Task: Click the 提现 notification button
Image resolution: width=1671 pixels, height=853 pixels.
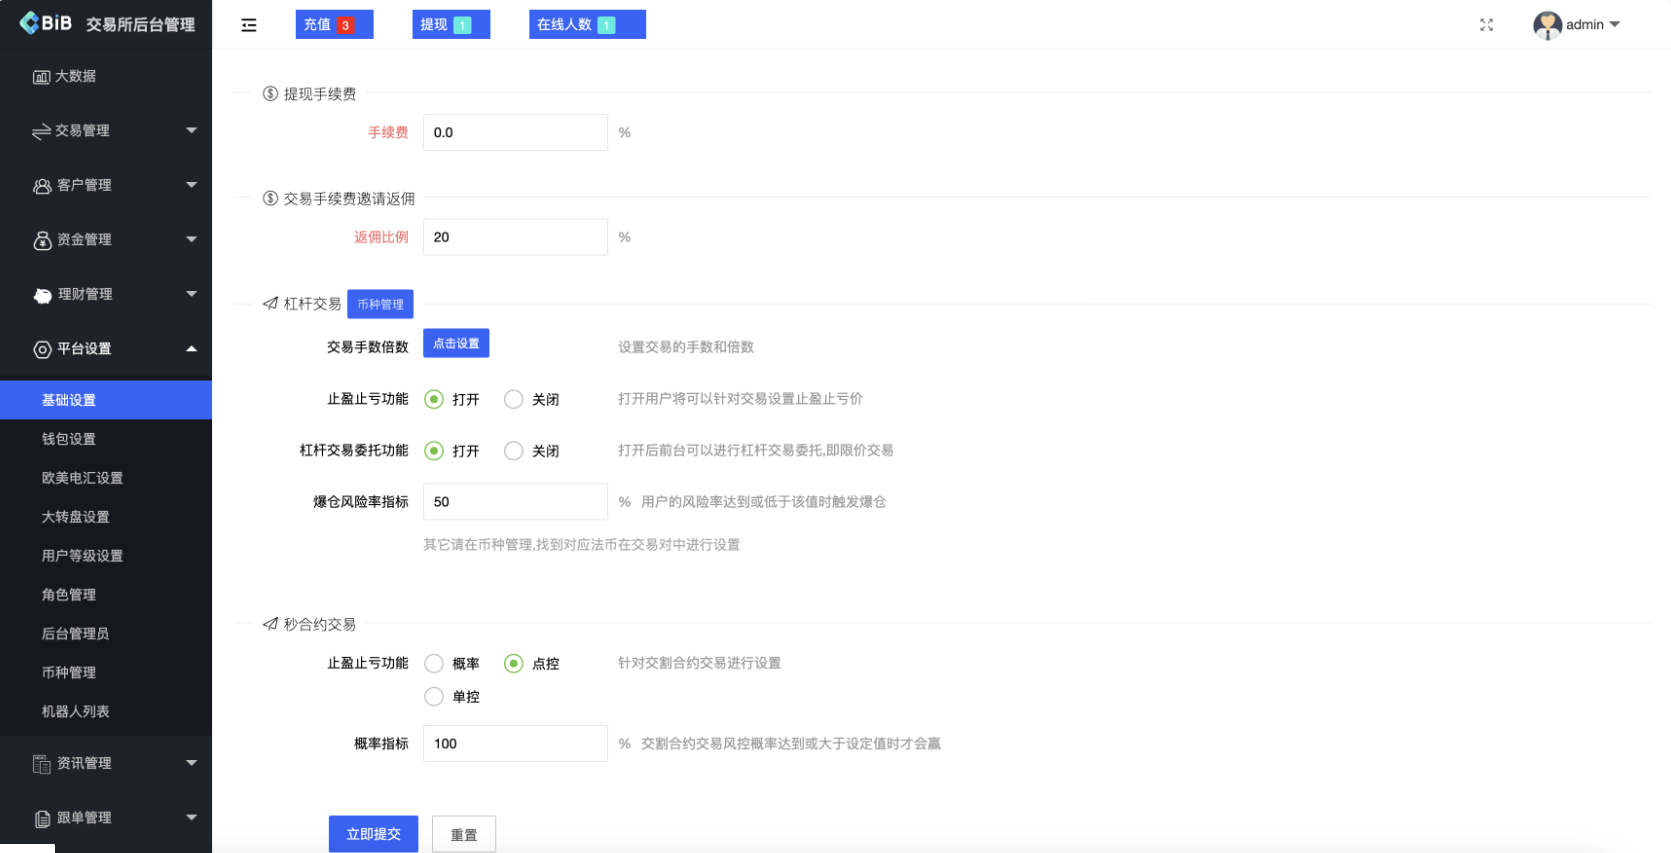Action: click(451, 25)
